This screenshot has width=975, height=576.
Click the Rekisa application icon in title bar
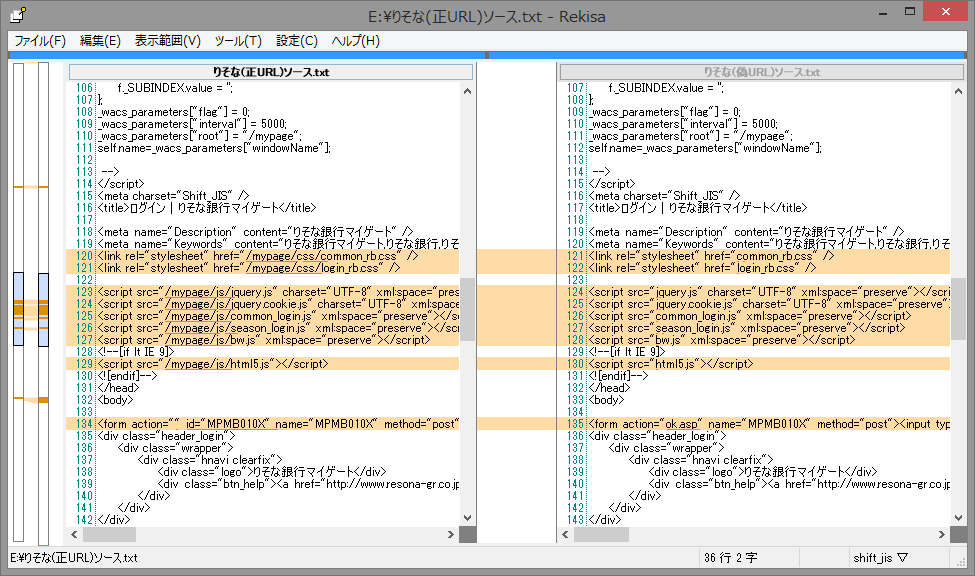click(x=18, y=15)
